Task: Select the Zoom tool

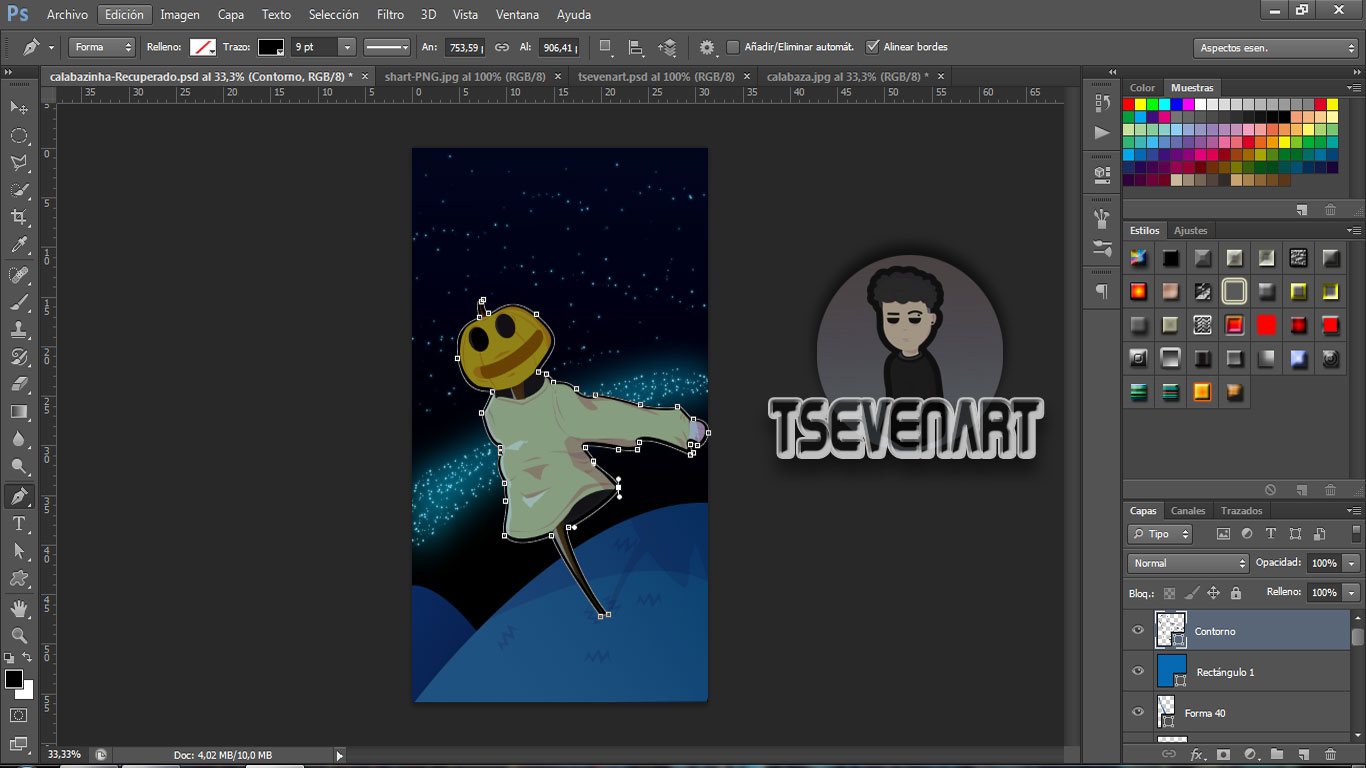Action: 19,635
